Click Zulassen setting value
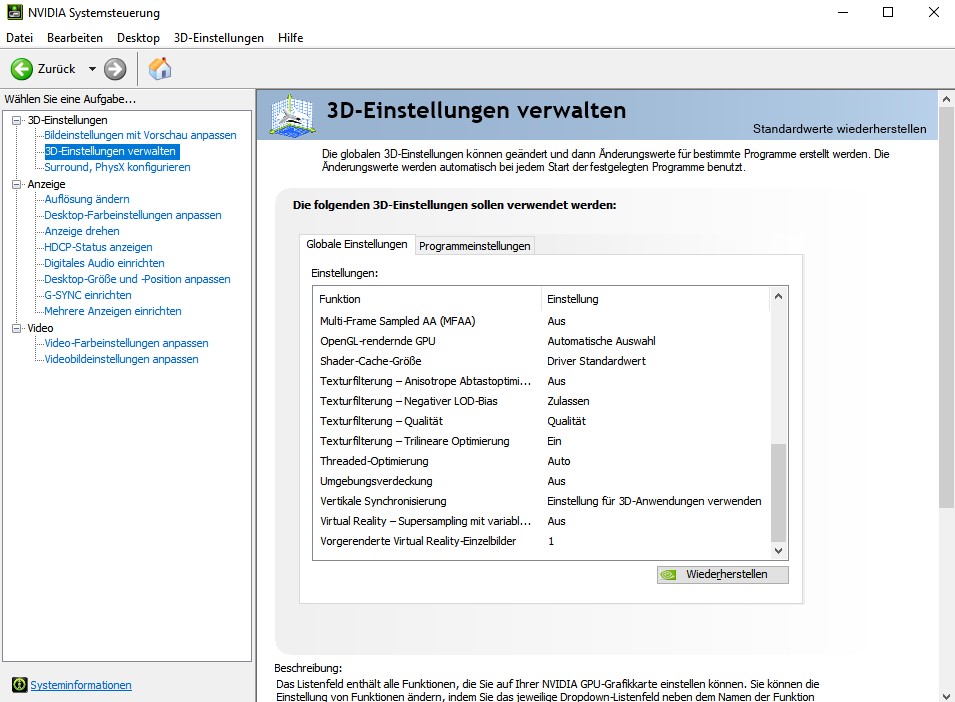The height and width of the screenshot is (702, 955). tap(568, 401)
